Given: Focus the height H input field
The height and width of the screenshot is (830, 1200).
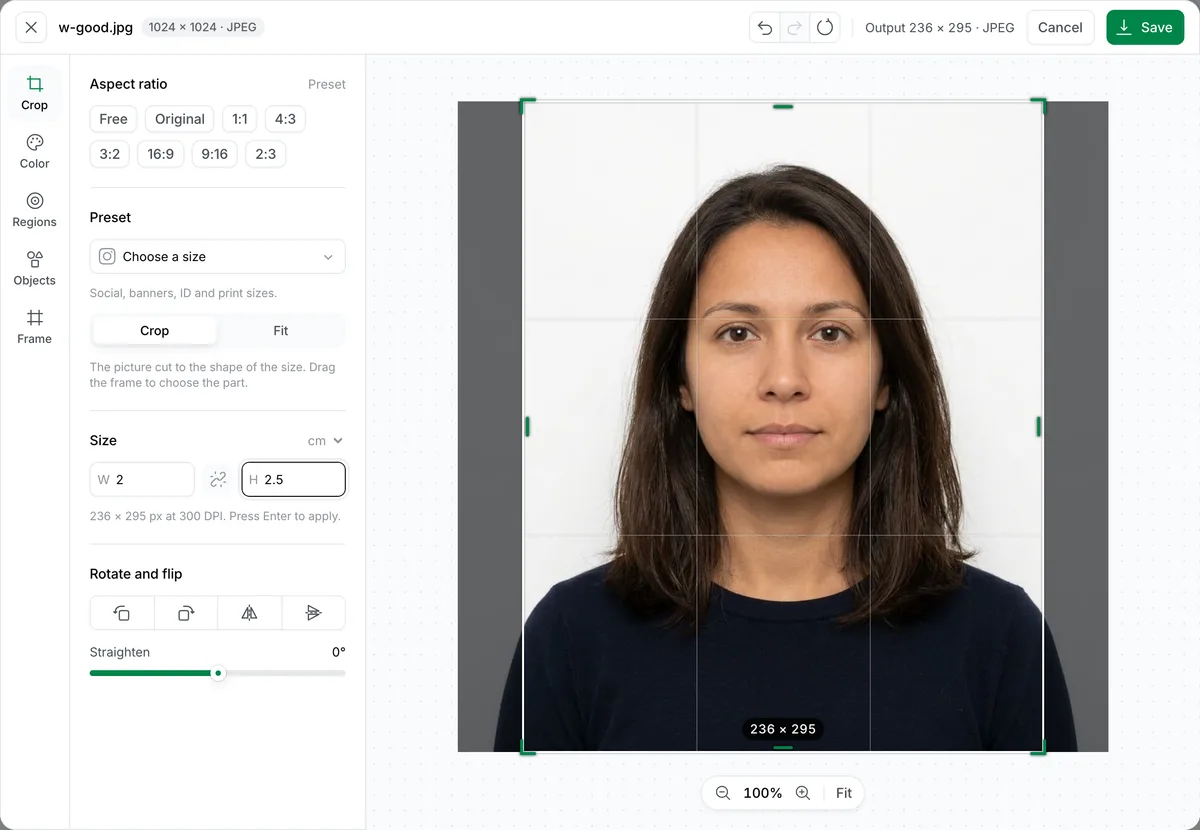Looking at the screenshot, I should [293, 479].
